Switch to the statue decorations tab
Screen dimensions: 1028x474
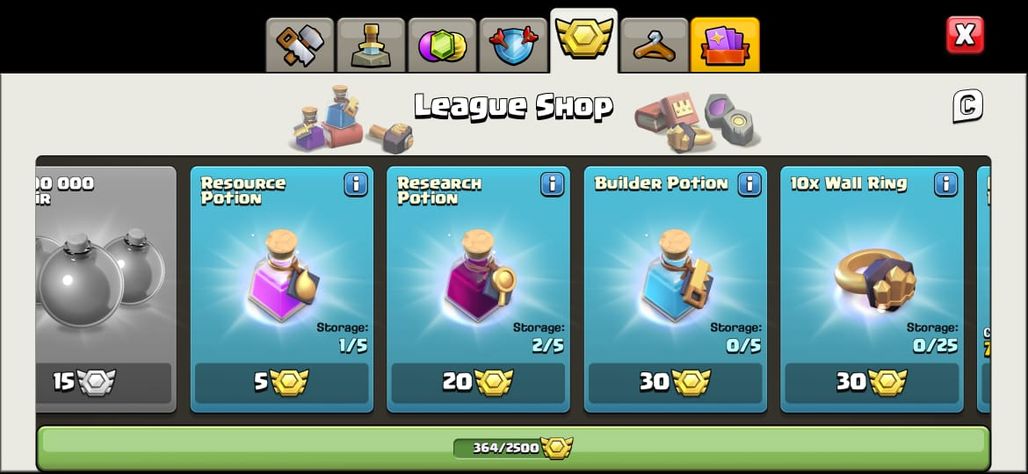point(371,45)
